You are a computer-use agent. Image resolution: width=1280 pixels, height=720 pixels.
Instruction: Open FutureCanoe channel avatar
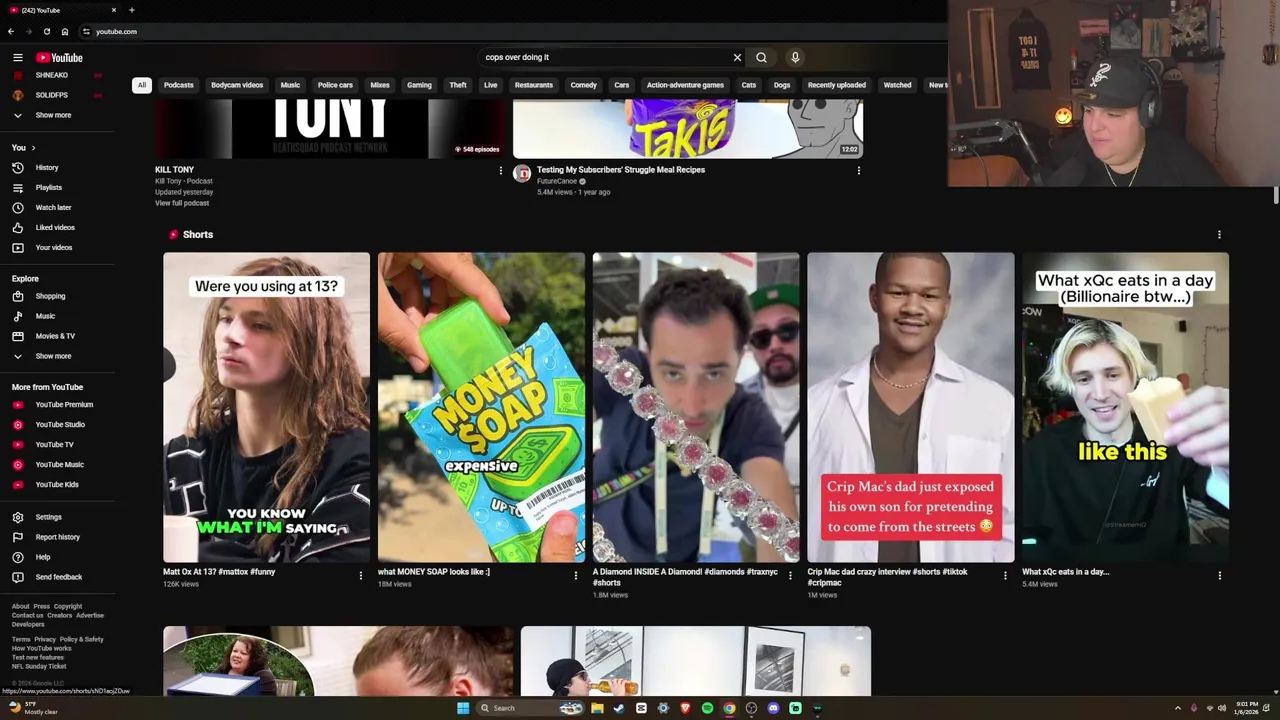pyautogui.click(x=522, y=174)
